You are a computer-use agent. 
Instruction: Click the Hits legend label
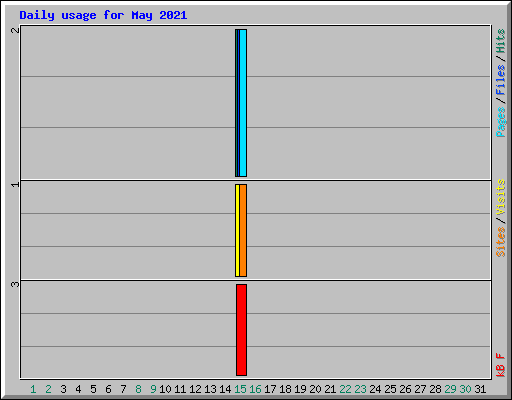pyautogui.click(x=501, y=41)
